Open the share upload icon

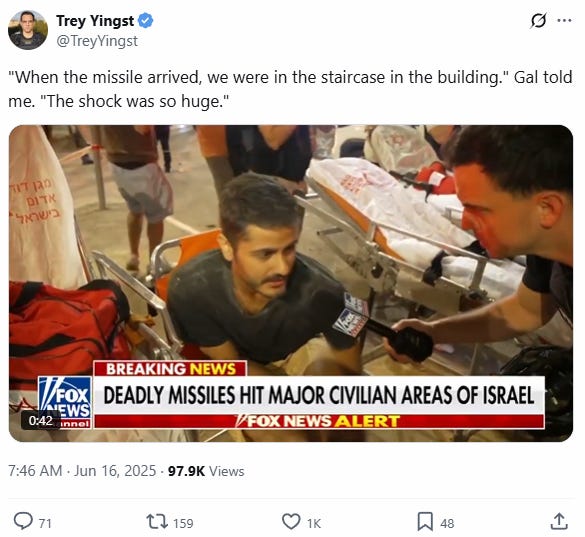point(559,521)
